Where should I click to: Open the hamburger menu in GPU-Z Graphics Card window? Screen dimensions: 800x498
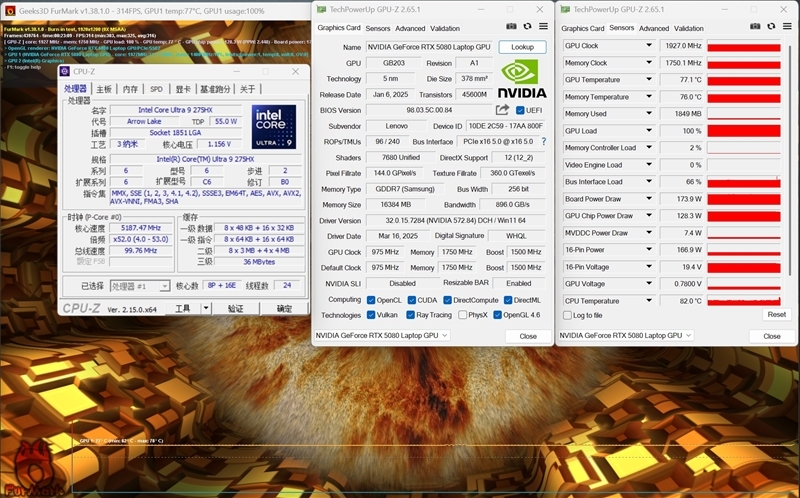[543, 26]
